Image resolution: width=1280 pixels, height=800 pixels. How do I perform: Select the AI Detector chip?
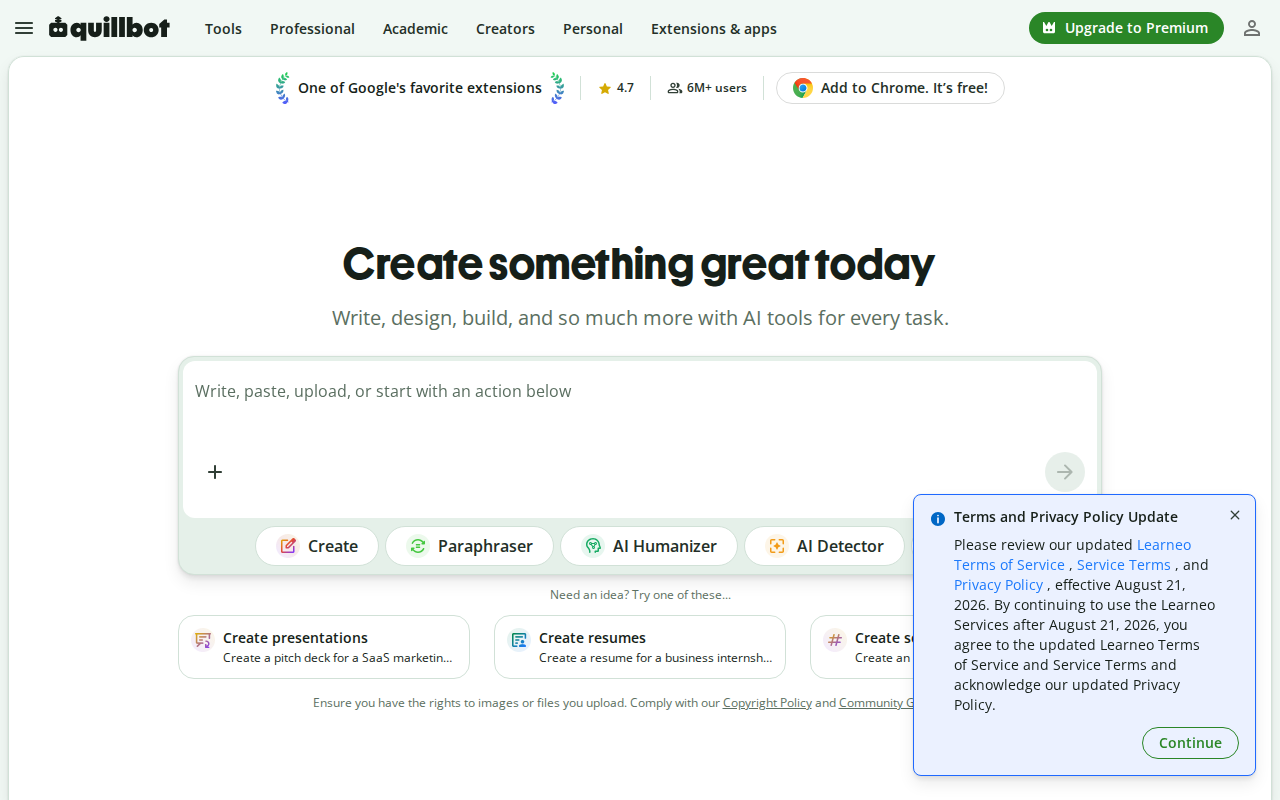click(x=824, y=546)
